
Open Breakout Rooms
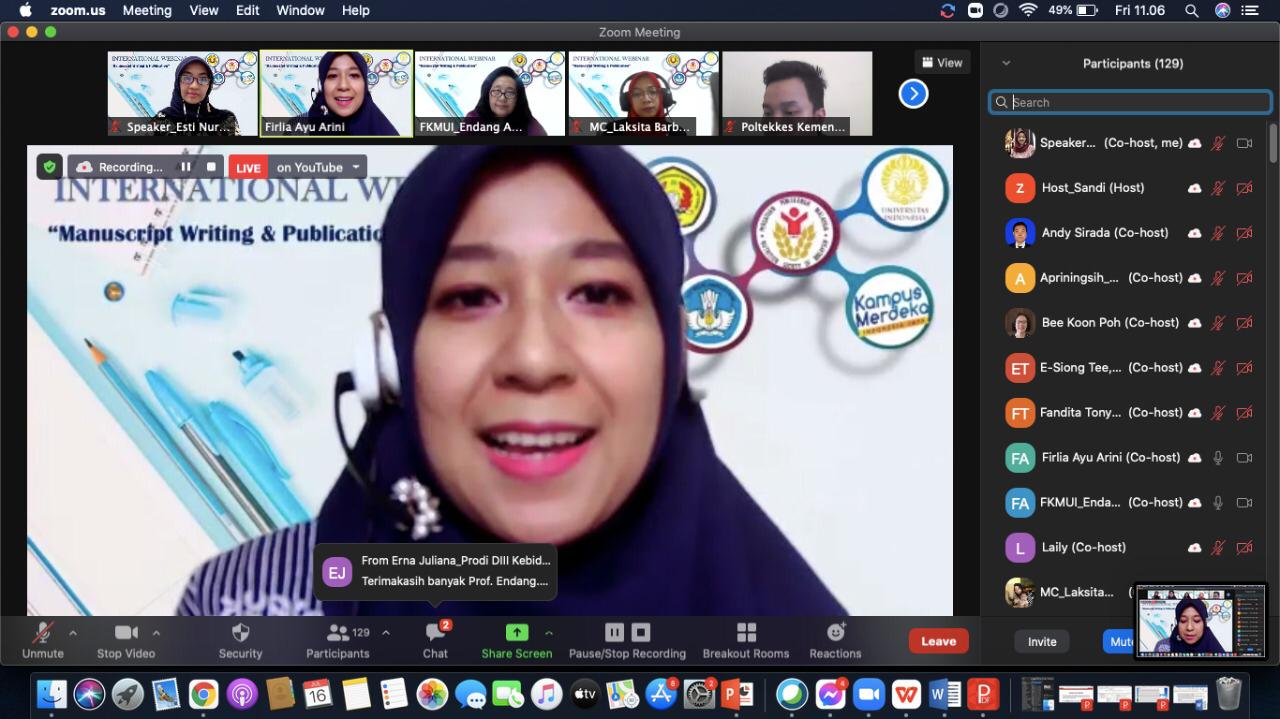coord(746,640)
